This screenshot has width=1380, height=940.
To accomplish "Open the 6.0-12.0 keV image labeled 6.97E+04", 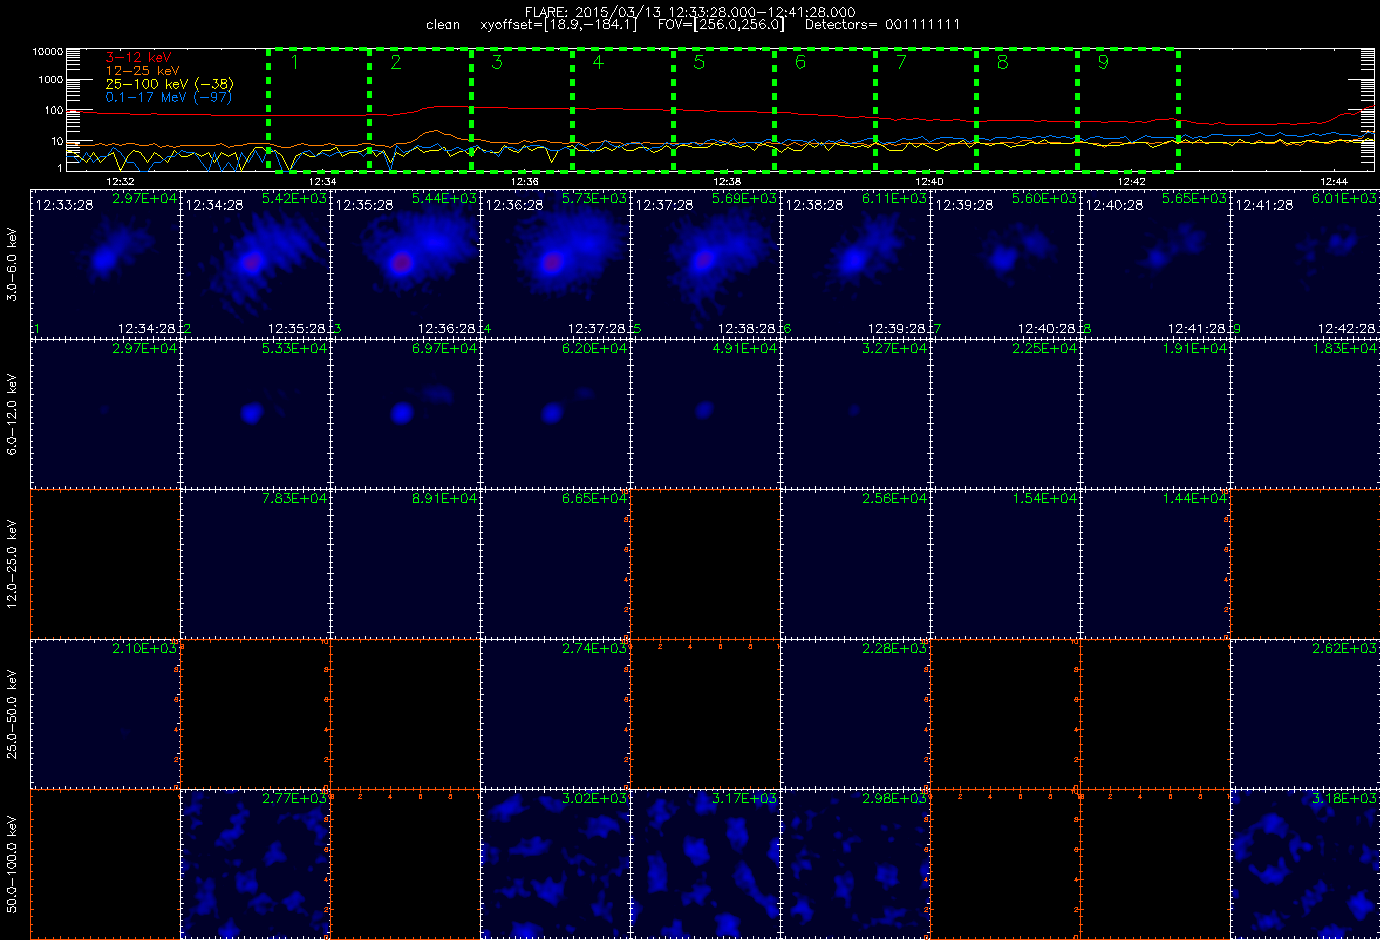I will point(405,414).
